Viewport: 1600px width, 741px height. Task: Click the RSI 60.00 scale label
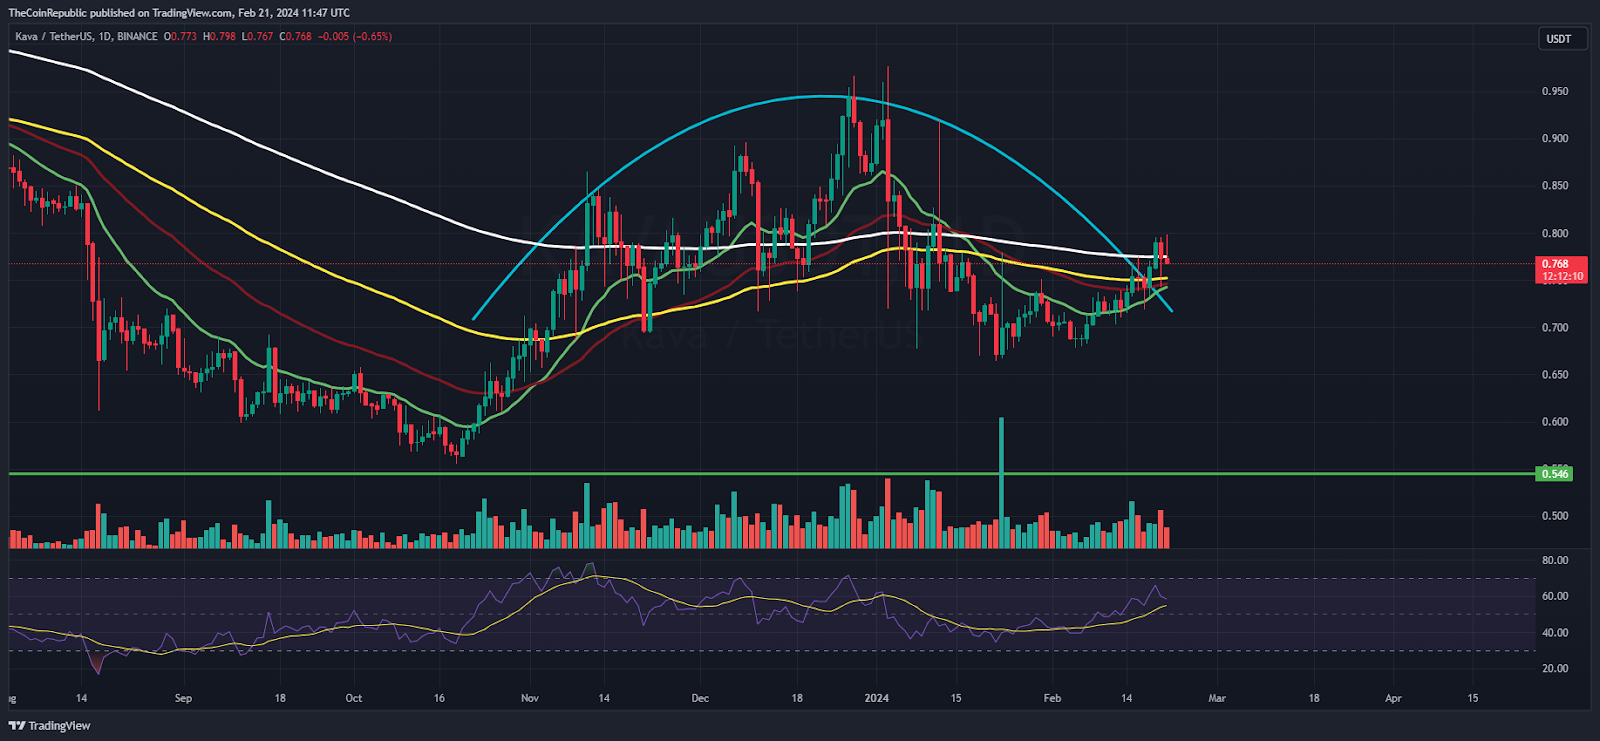click(x=1555, y=596)
